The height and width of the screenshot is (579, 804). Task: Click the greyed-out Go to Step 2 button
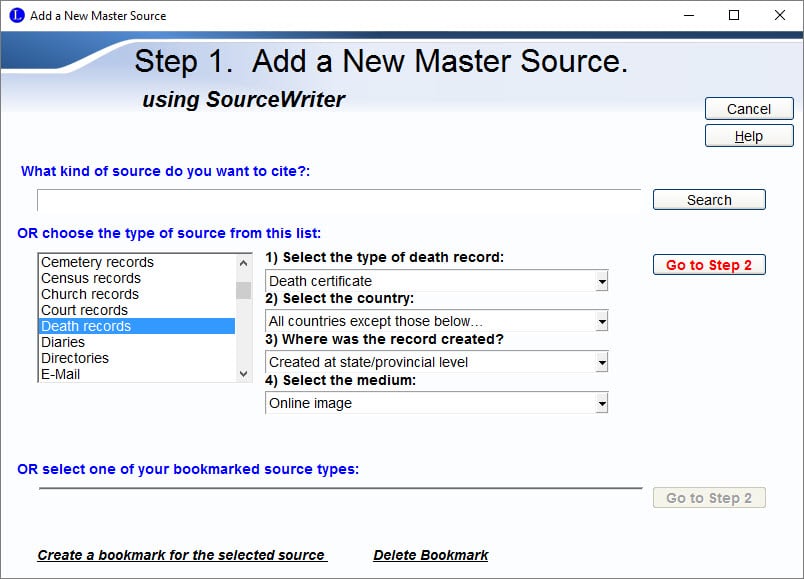point(709,497)
